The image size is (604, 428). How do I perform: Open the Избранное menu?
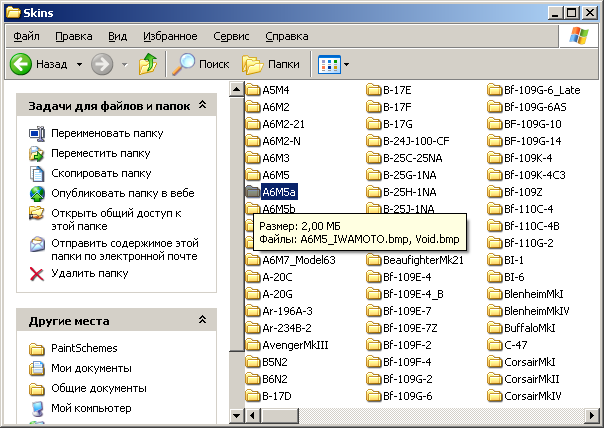(170, 36)
